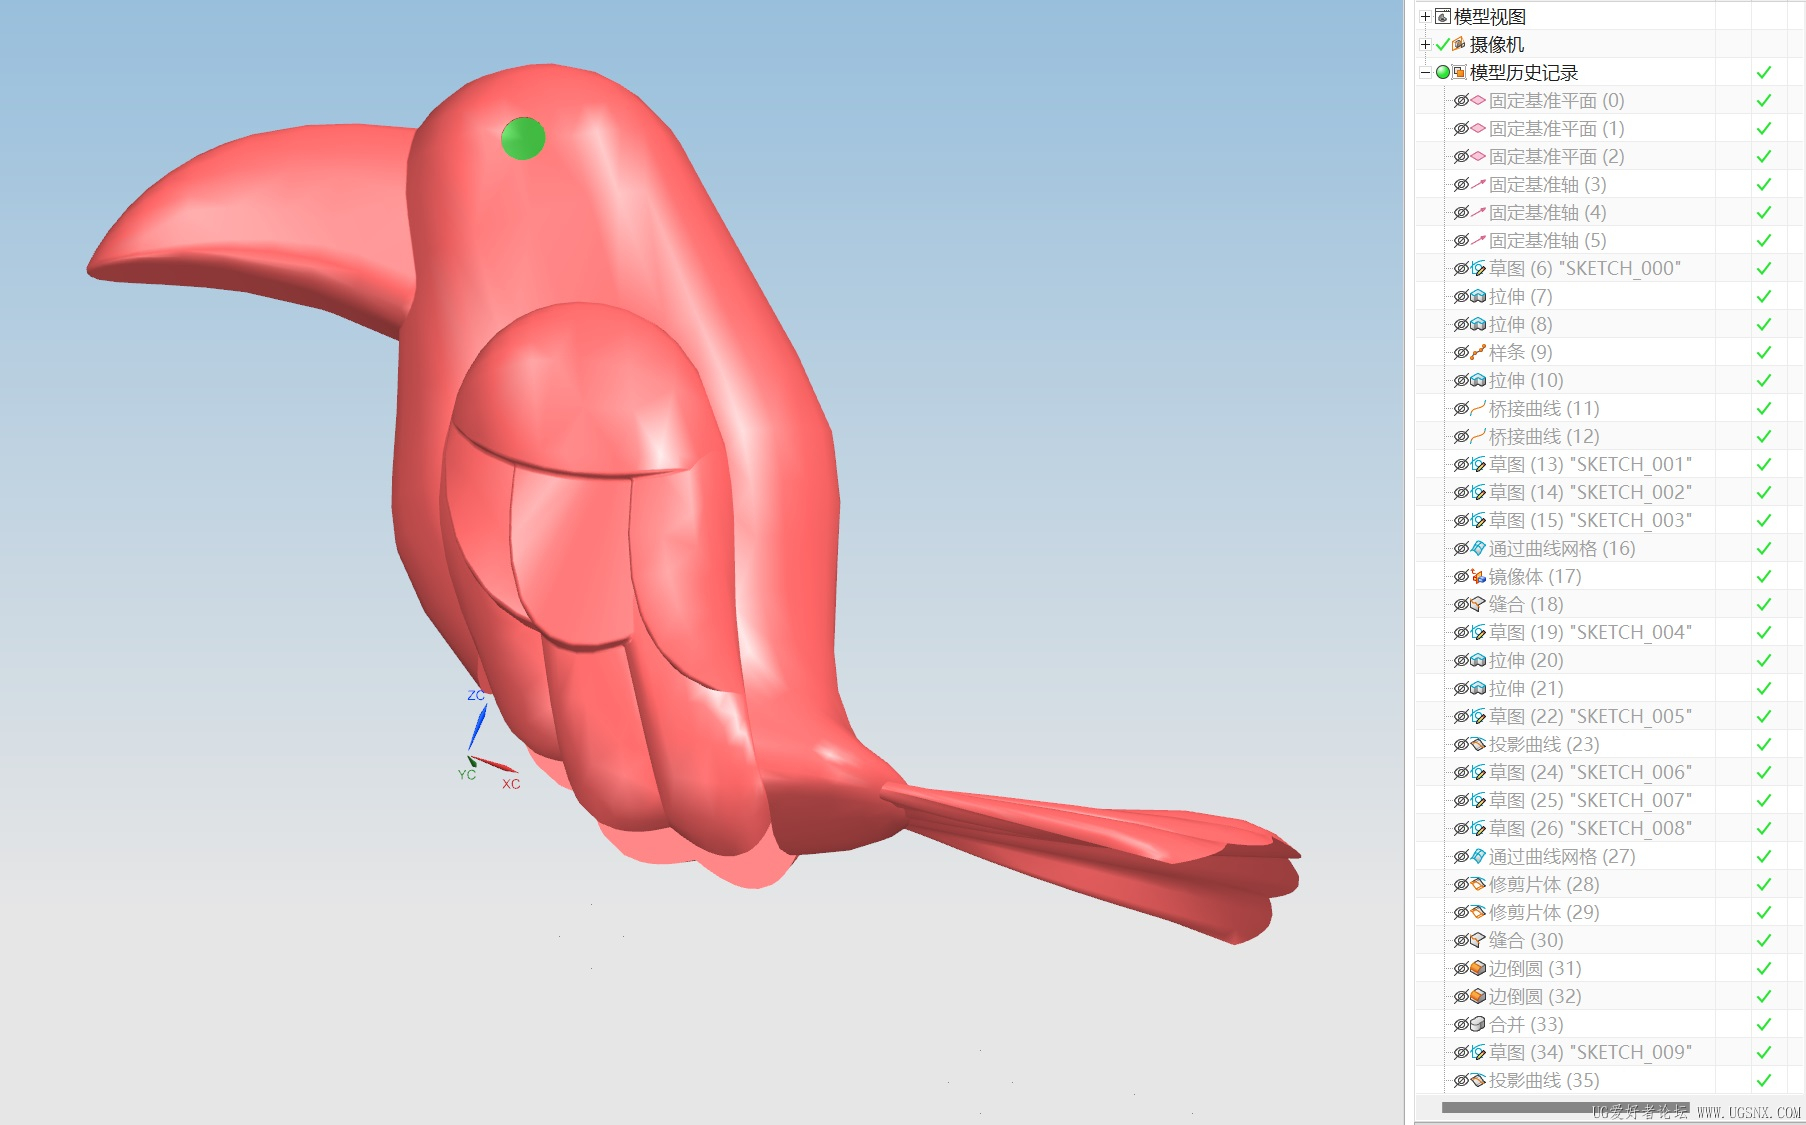1806x1125 pixels.
Task: Collapse the 模型历史记录 tree node
Action: click(x=1425, y=73)
